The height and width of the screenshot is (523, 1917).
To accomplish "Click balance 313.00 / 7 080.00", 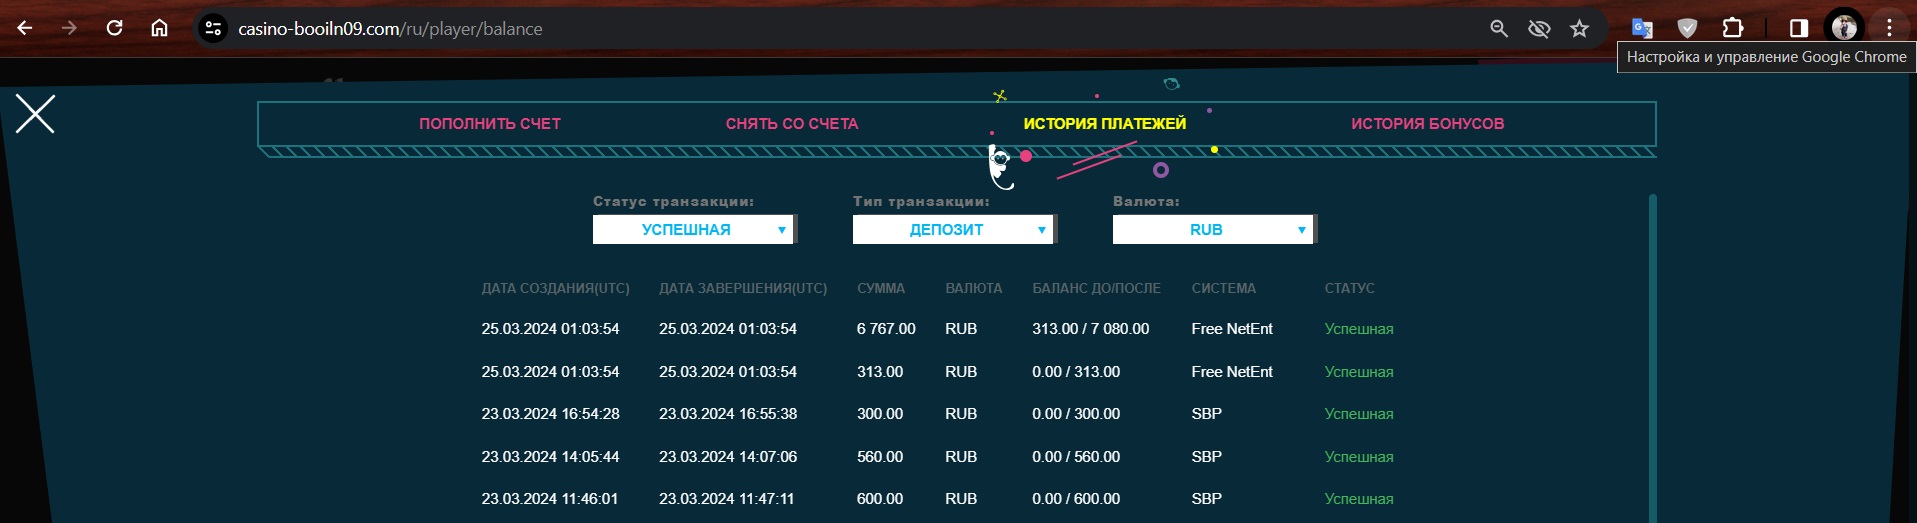I will [x=1091, y=329].
